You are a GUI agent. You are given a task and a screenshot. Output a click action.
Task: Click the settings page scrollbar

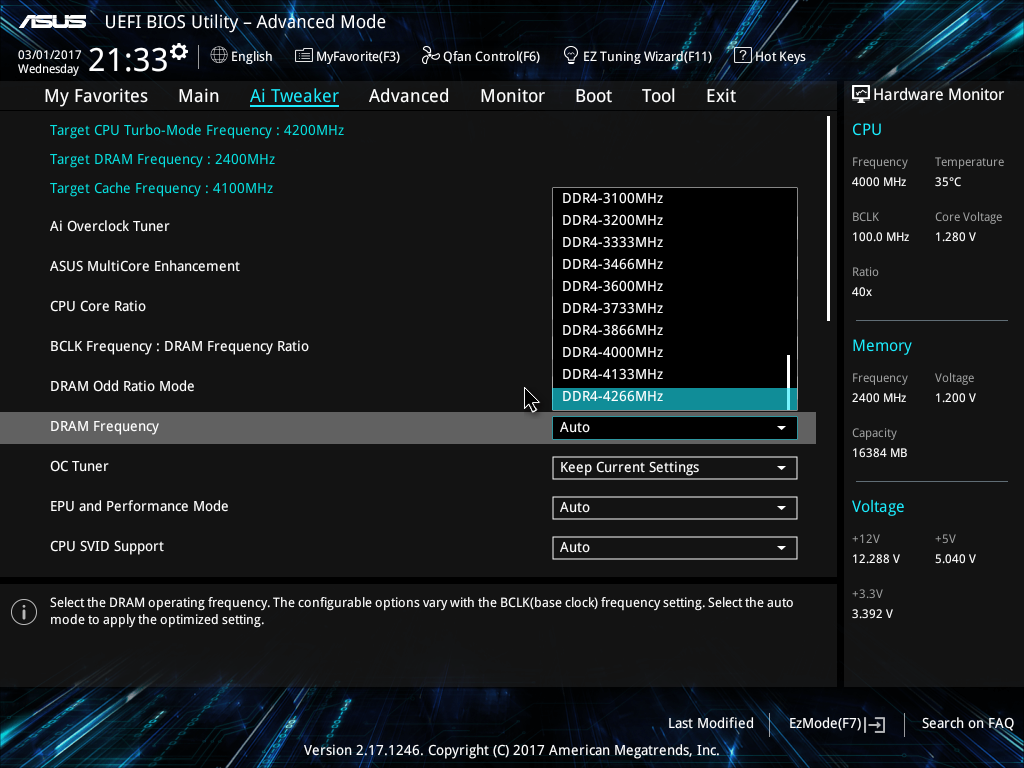828,219
